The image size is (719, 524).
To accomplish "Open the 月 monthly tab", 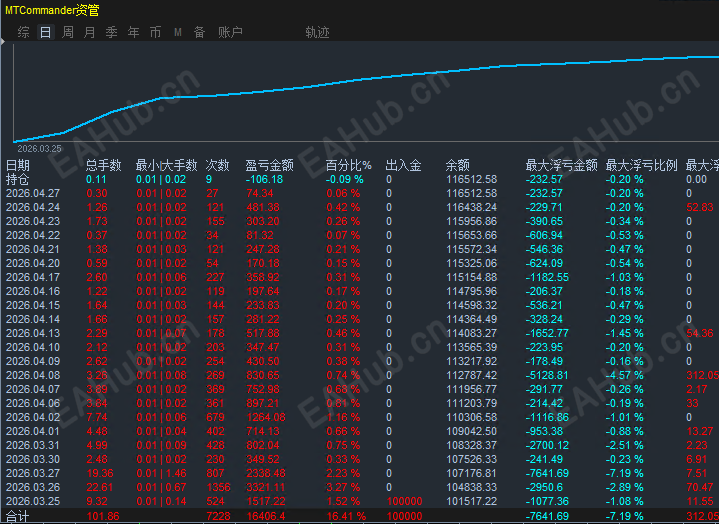I will pos(89,32).
